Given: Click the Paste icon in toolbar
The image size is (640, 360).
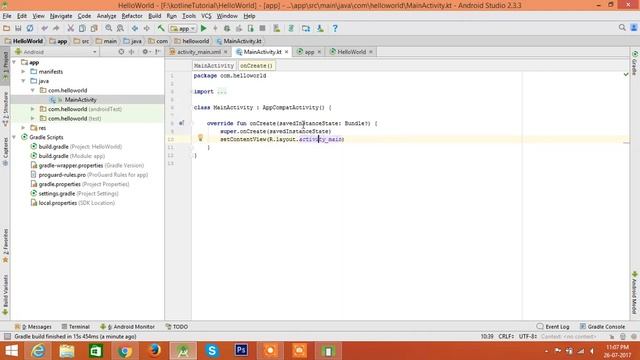Looking at the screenshot, I should pyautogui.click(x=94, y=28).
